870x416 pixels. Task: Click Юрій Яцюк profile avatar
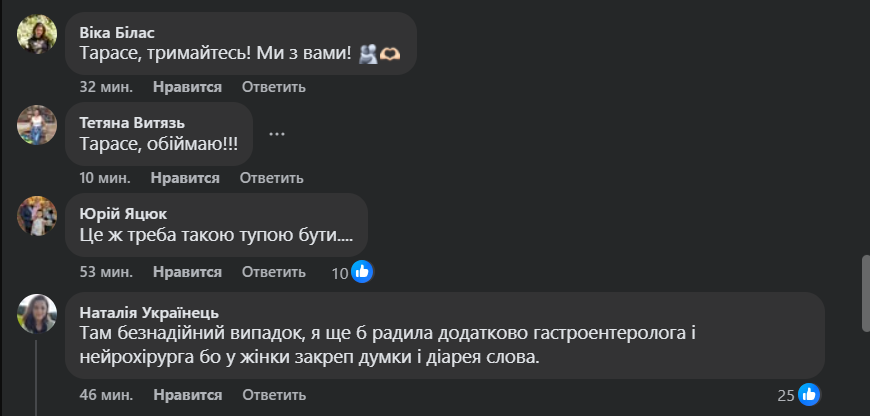[37, 215]
